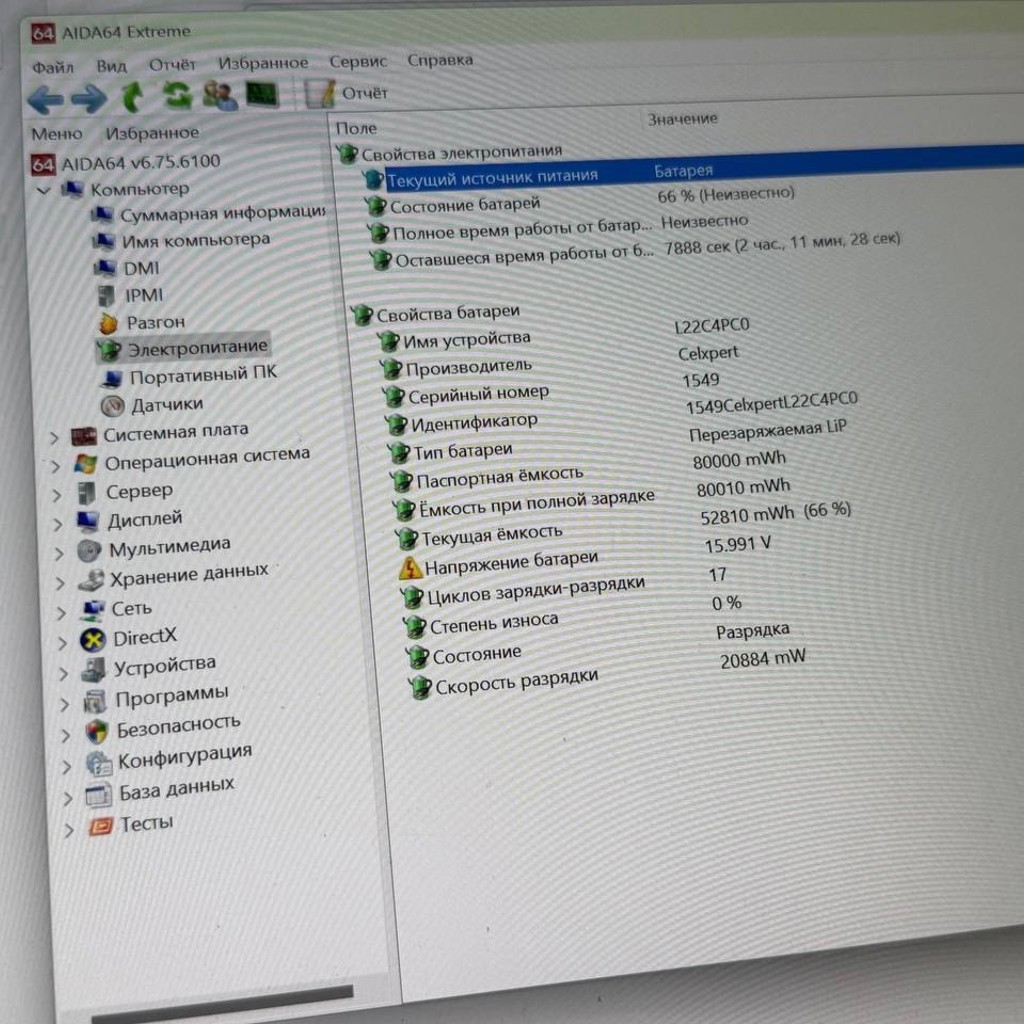The image size is (1024, 1024).
Task: Open the Сервис menu
Action: [x=358, y=61]
